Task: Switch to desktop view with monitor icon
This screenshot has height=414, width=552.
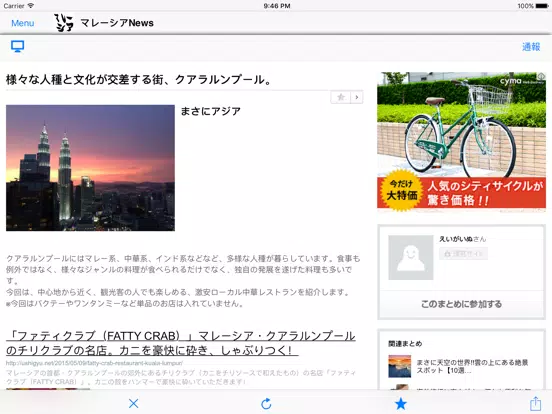Action: point(17,46)
